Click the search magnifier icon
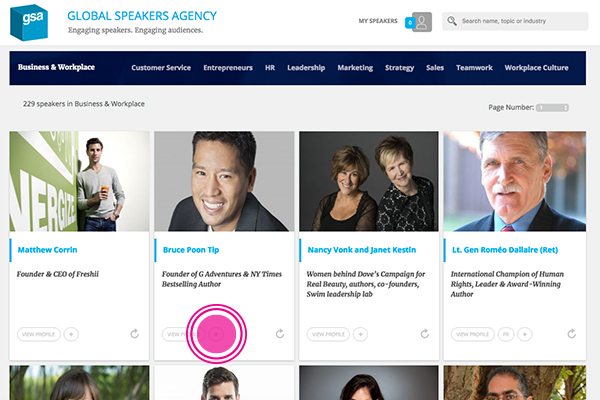Image resolution: width=600 pixels, height=400 pixels. click(x=452, y=21)
